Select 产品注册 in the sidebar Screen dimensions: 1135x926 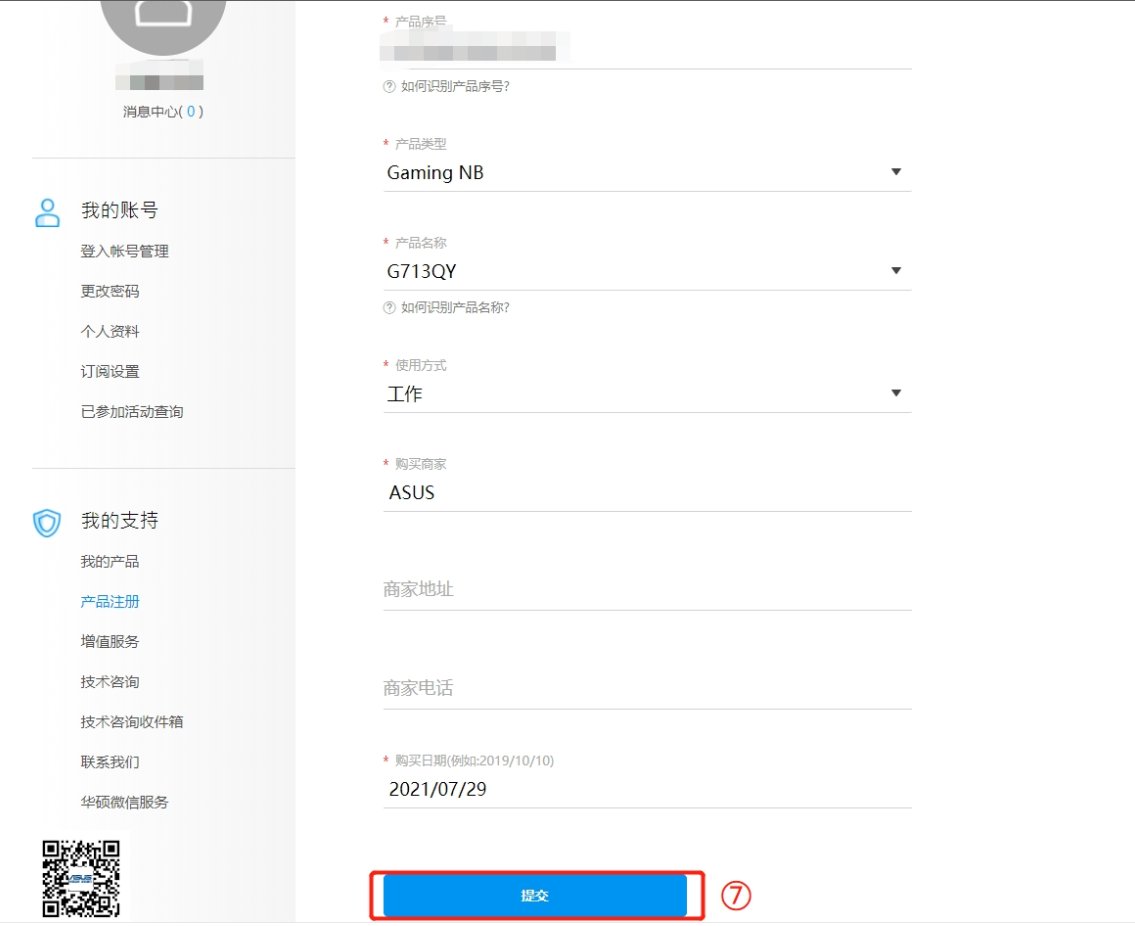(x=110, y=601)
